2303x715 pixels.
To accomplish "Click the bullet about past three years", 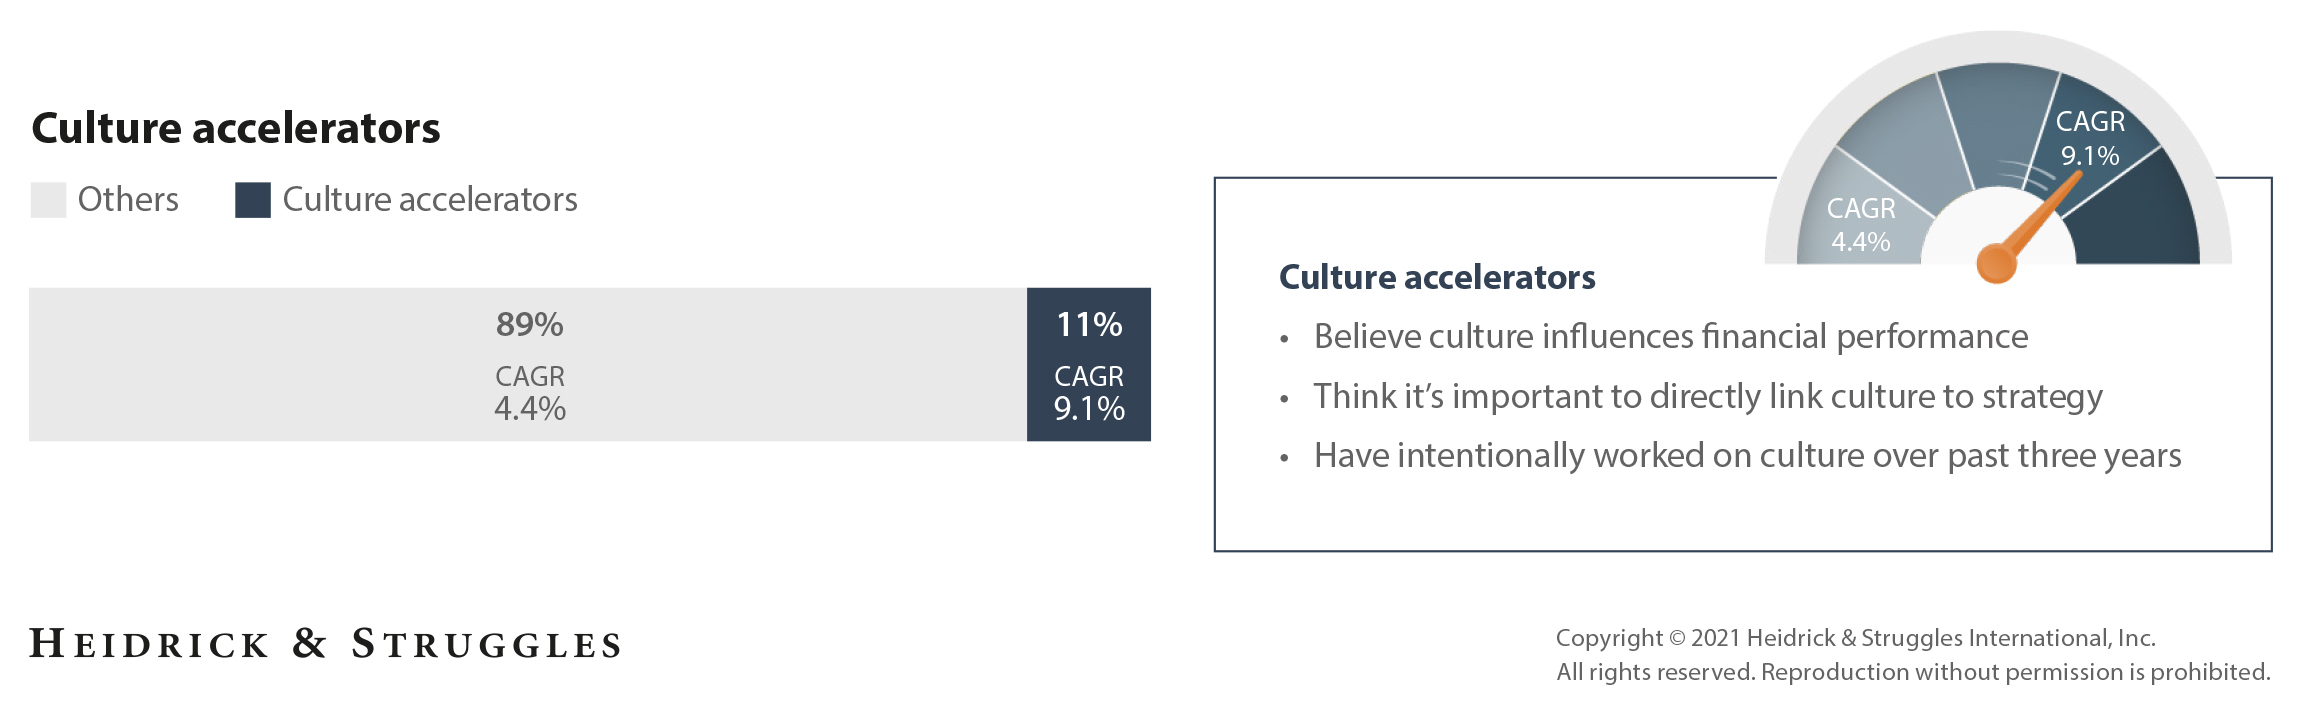I will pos(1747,456).
